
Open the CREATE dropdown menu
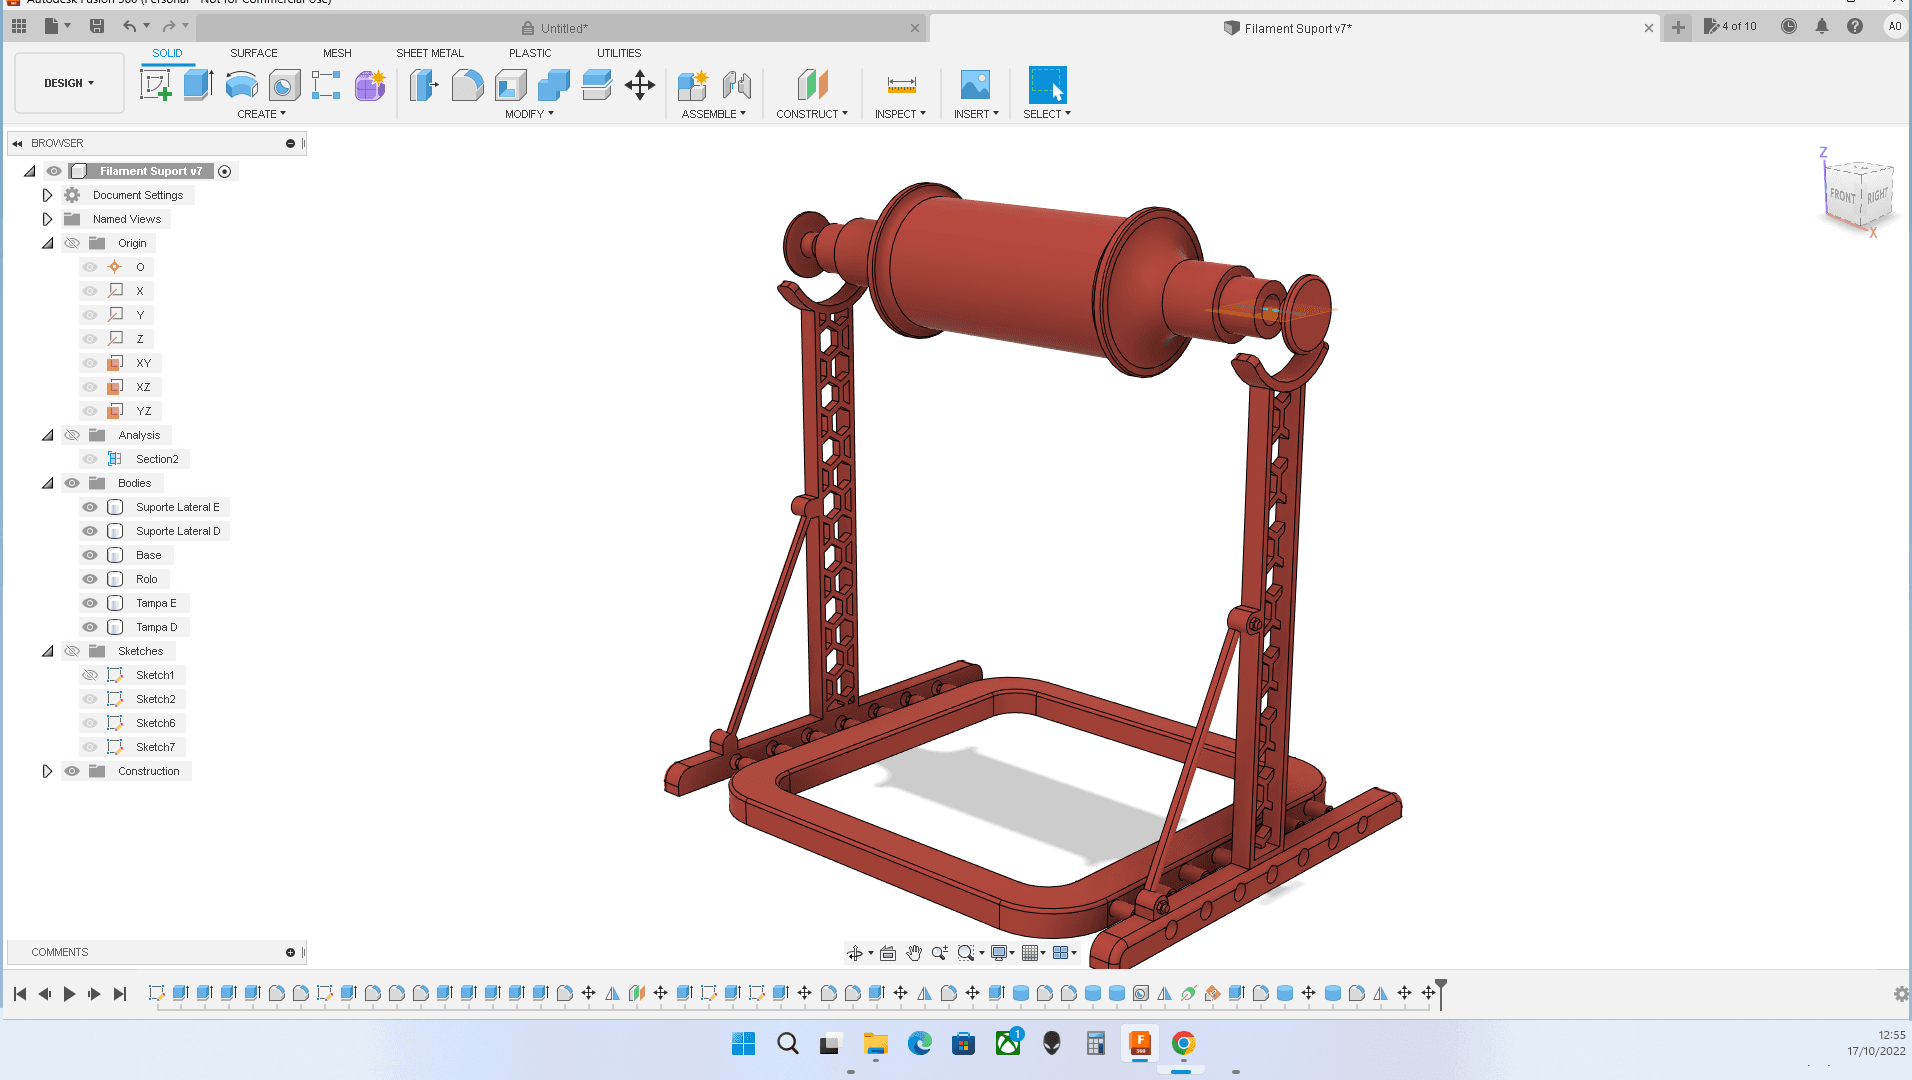click(x=261, y=114)
